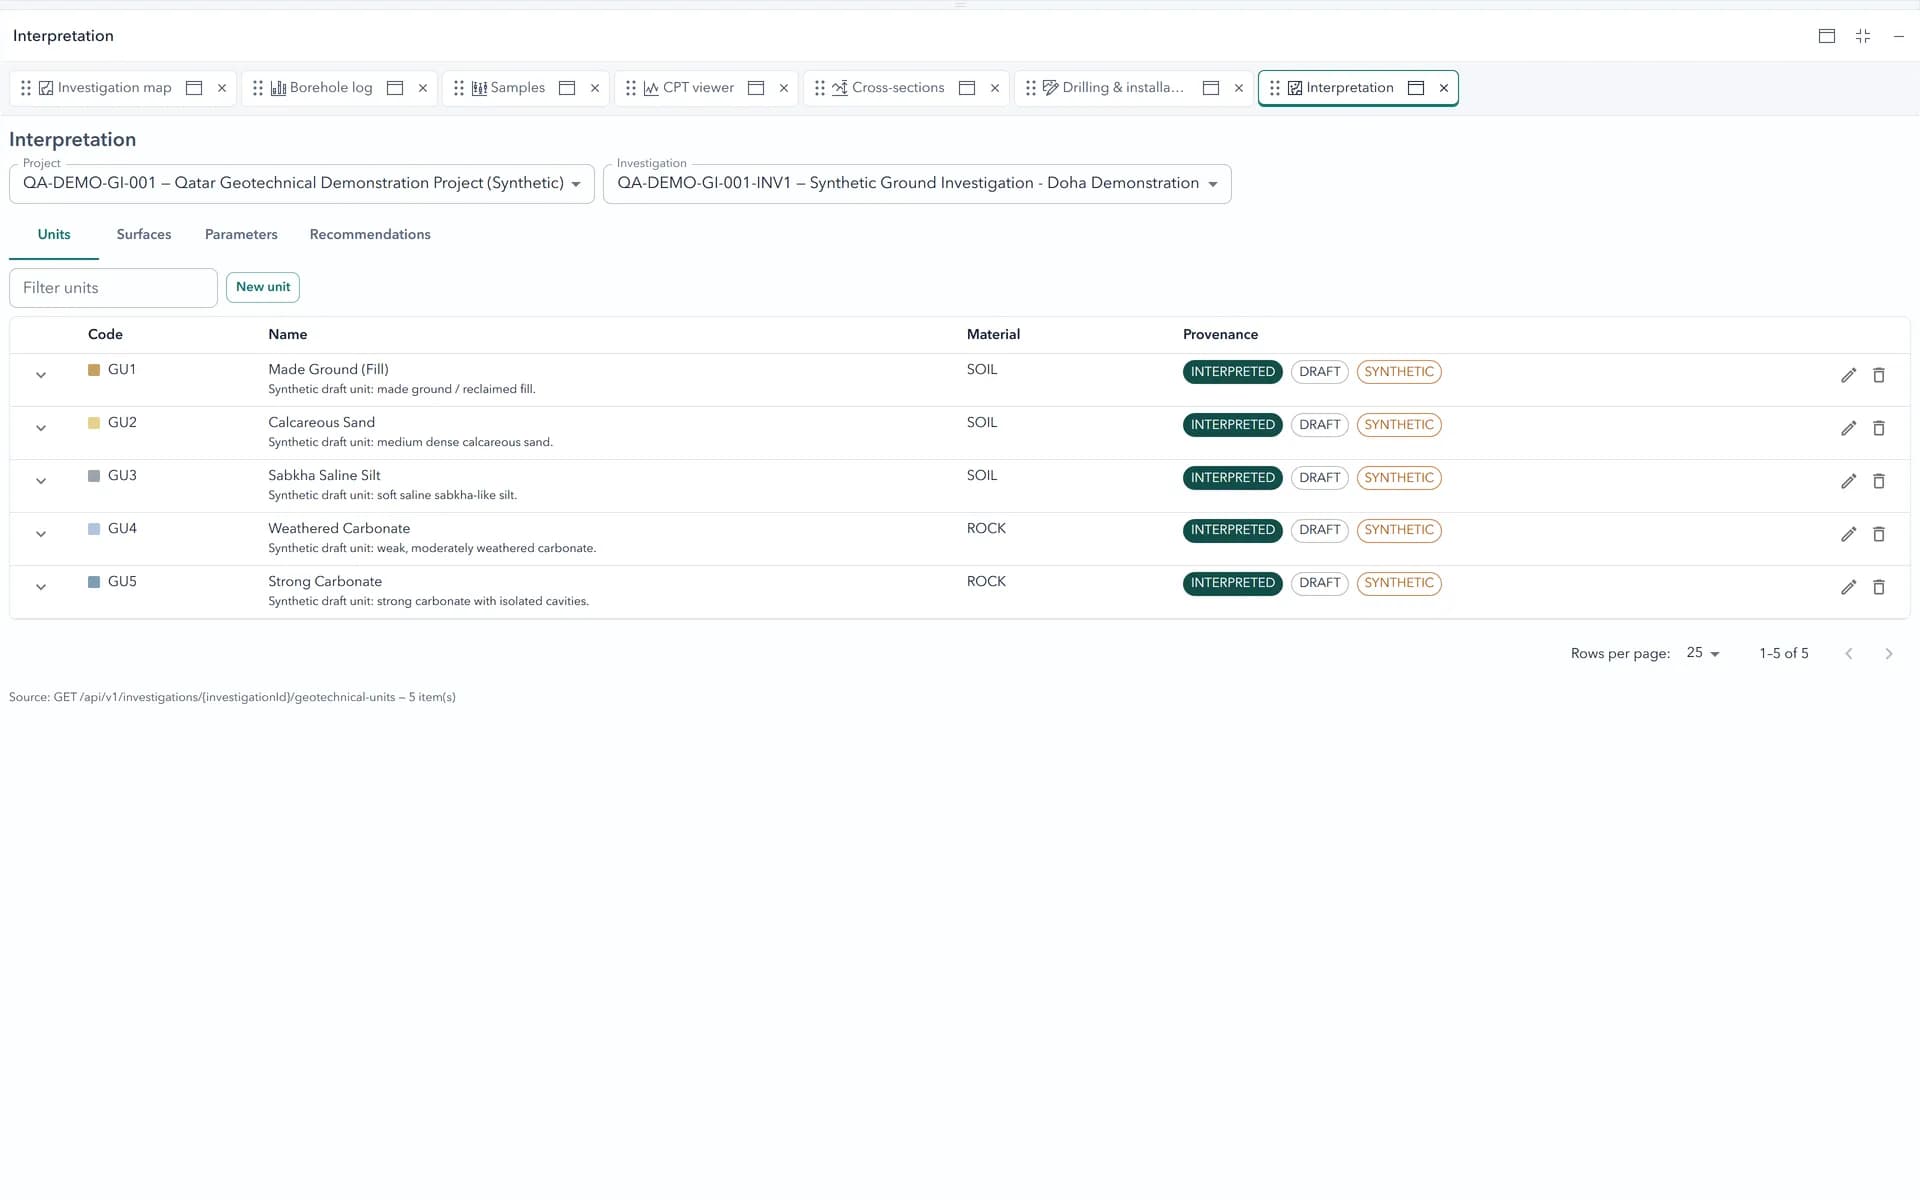Focus the Filter units field
This screenshot has height=1200, width=1920.
pyautogui.click(x=113, y=288)
